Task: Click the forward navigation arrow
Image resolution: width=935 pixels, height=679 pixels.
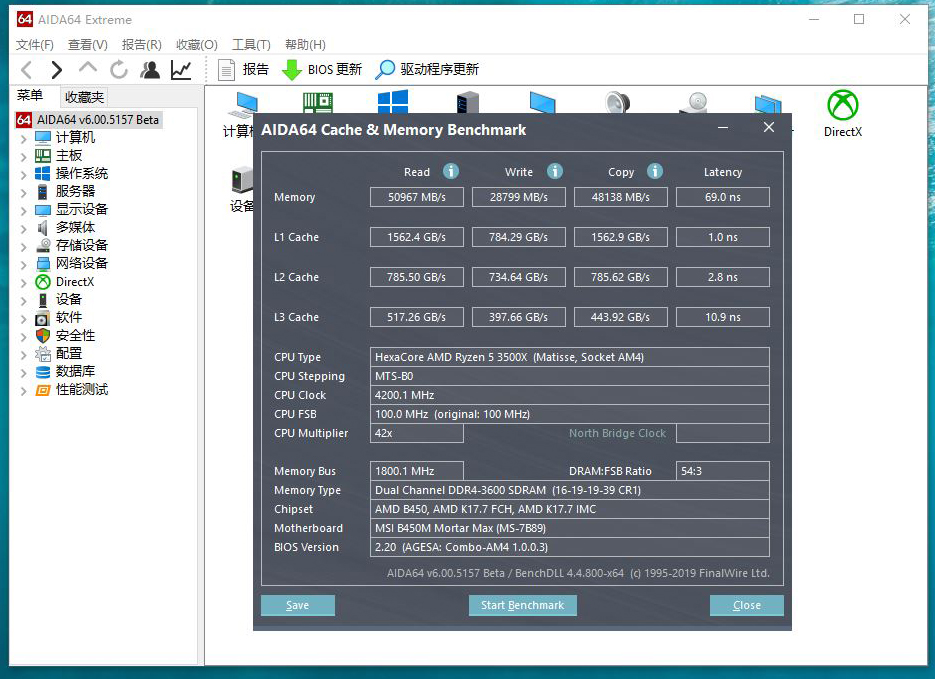Action: pos(57,69)
